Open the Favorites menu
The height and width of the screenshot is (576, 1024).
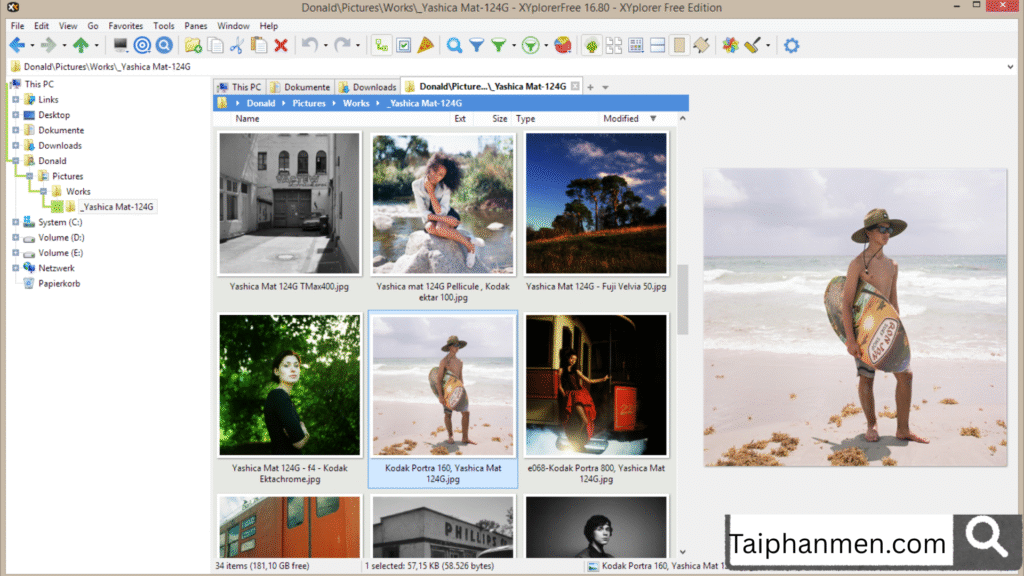point(125,25)
